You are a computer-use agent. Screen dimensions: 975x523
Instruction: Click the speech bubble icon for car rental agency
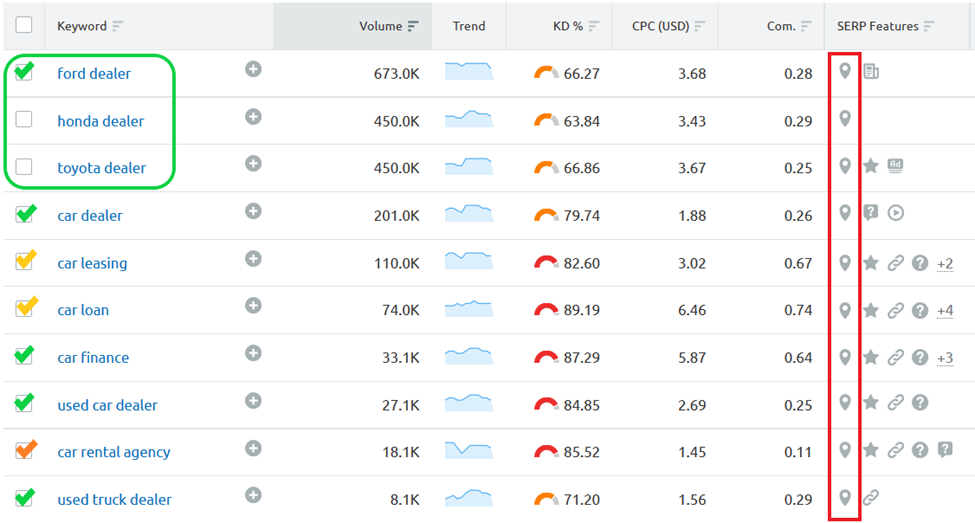[x=945, y=449]
